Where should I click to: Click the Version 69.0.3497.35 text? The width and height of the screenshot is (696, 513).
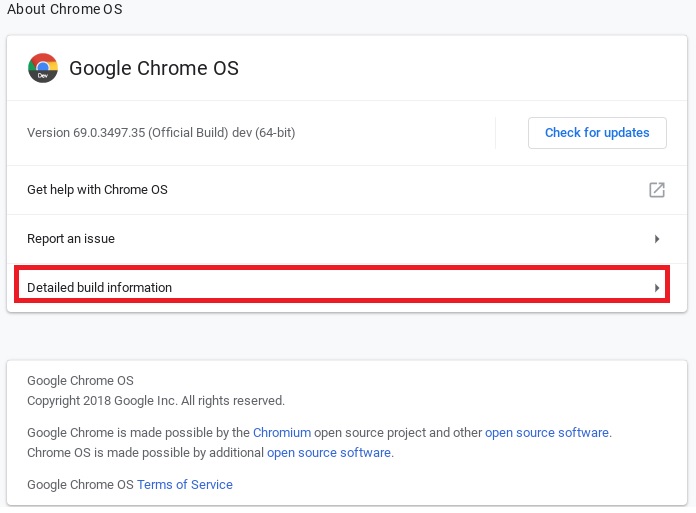click(160, 132)
